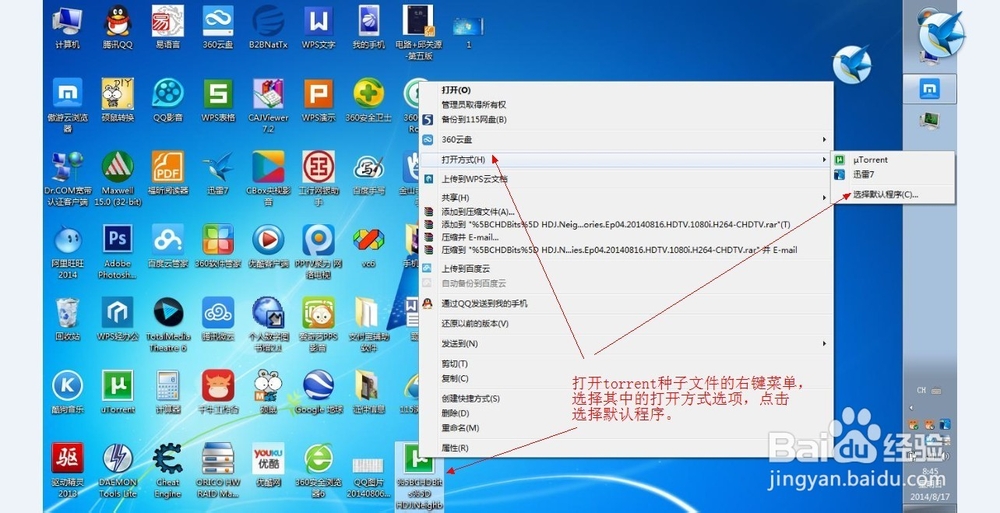Expand the 360云盘 submenu
Image resolution: width=1000 pixels, height=513 pixels.
[626, 139]
